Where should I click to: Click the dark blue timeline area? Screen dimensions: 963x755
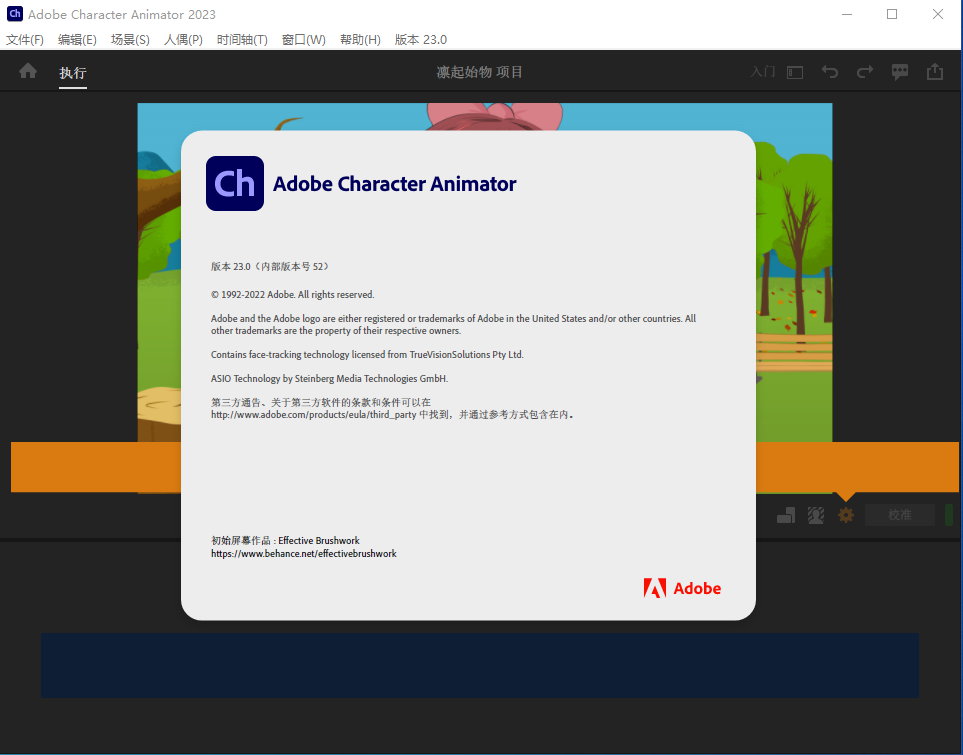pos(480,665)
